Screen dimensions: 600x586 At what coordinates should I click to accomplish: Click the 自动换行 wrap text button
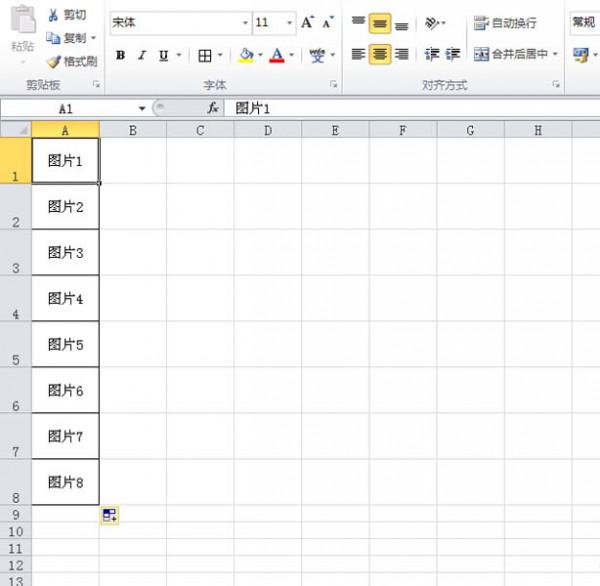point(505,23)
